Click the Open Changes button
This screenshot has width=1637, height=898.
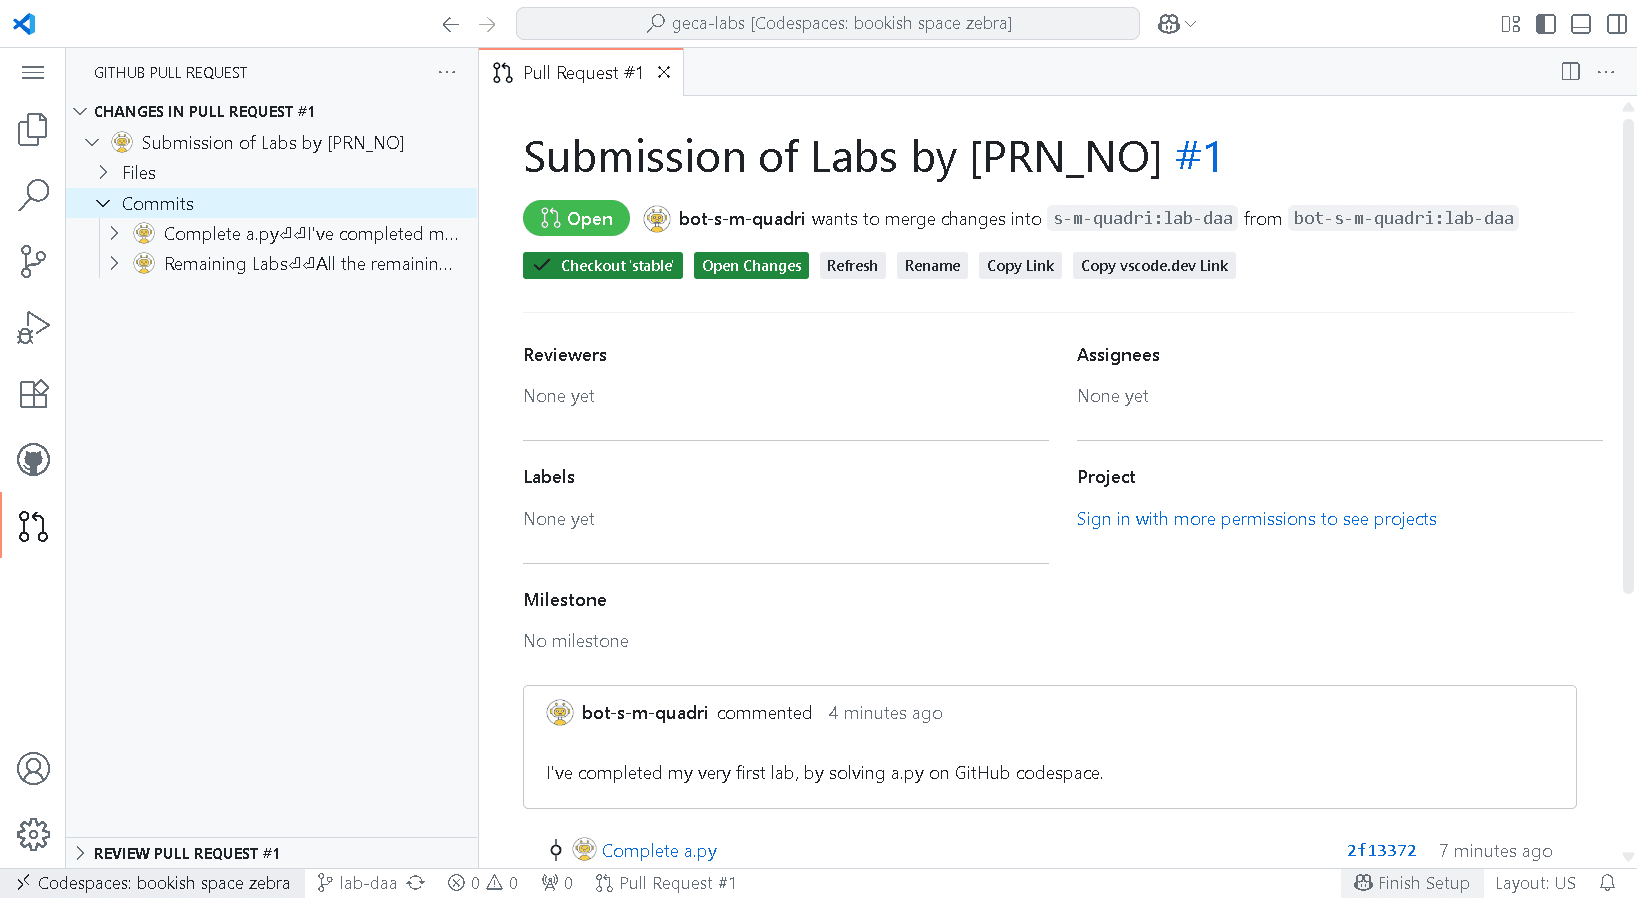coord(751,266)
